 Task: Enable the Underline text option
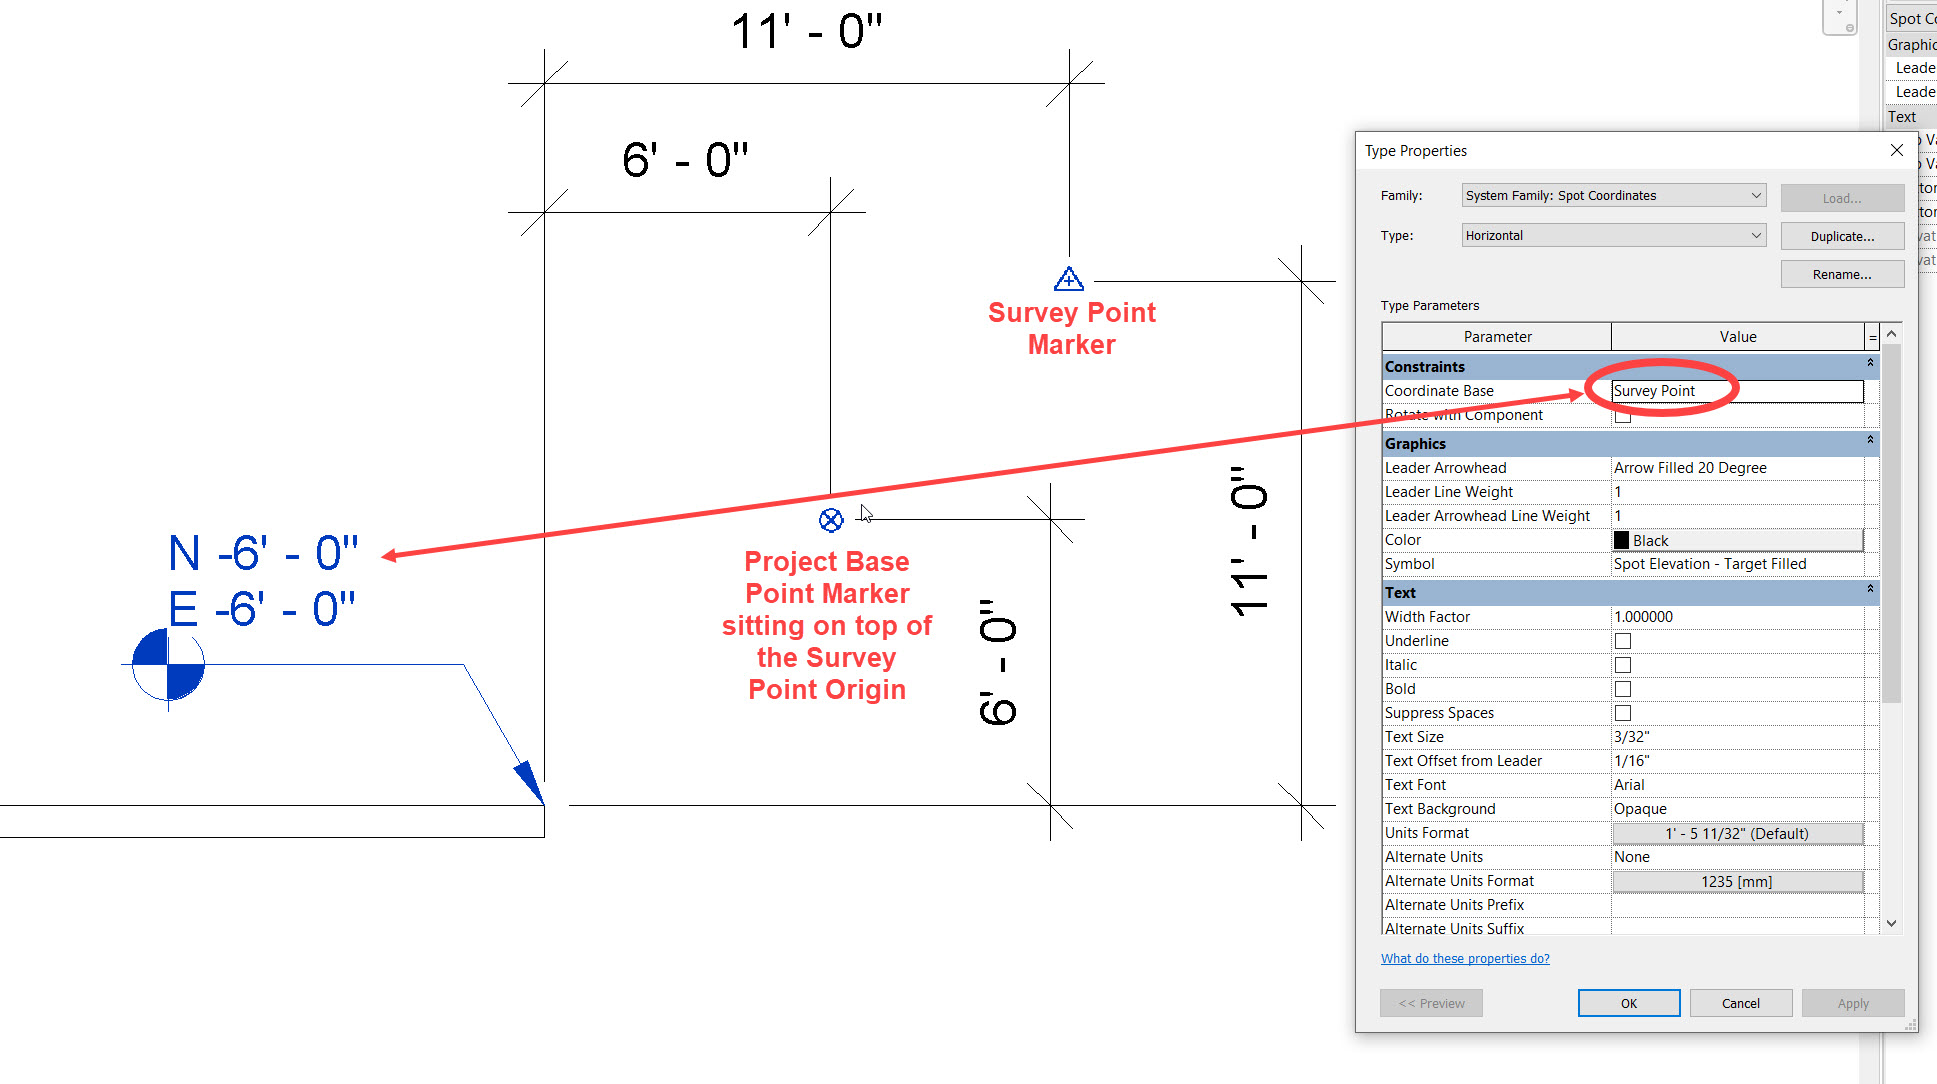pos(1622,640)
